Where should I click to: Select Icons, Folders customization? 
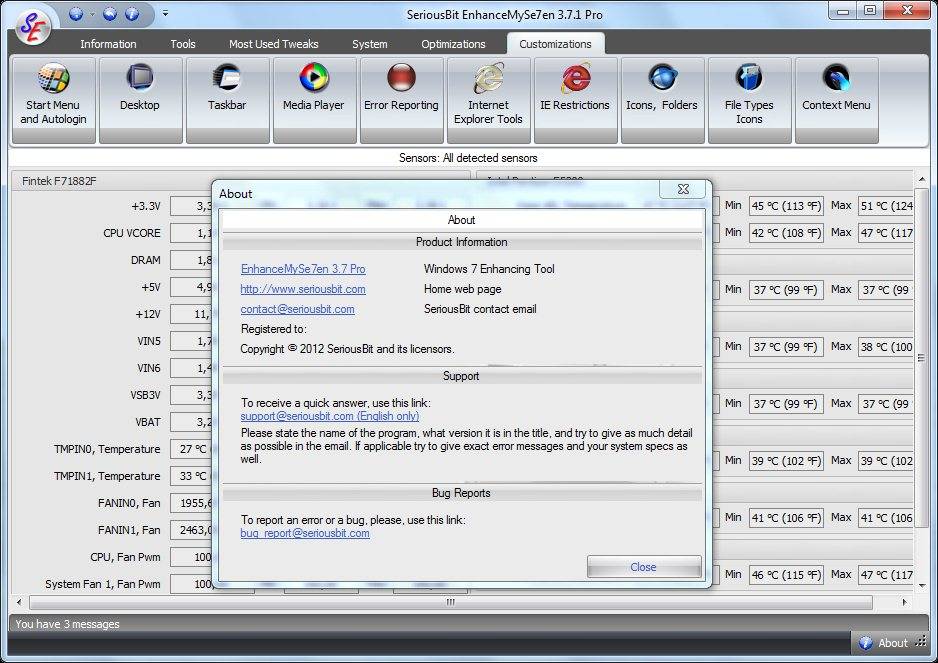point(662,100)
